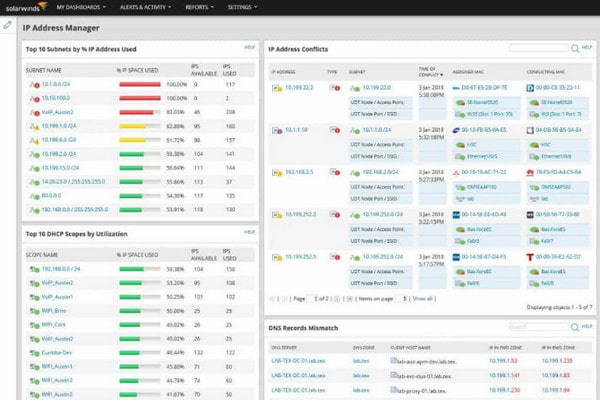Open DHCP scope VoIP_Austin1

tap(57, 297)
